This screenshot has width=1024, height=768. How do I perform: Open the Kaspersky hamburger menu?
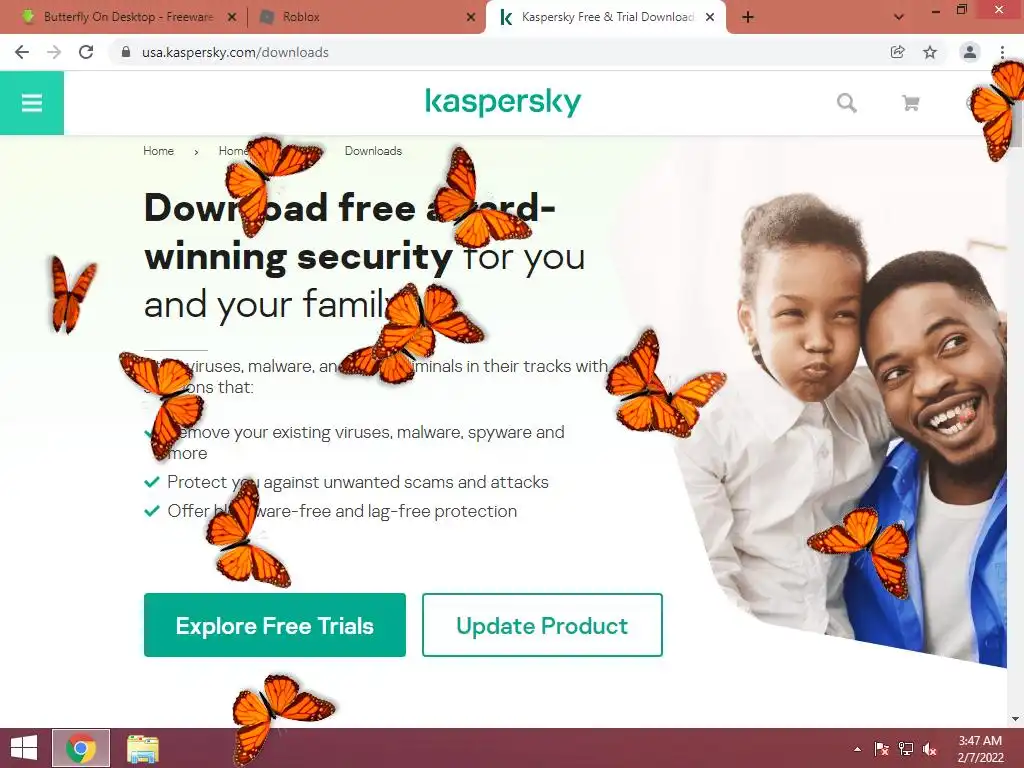[x=31, y=103]
